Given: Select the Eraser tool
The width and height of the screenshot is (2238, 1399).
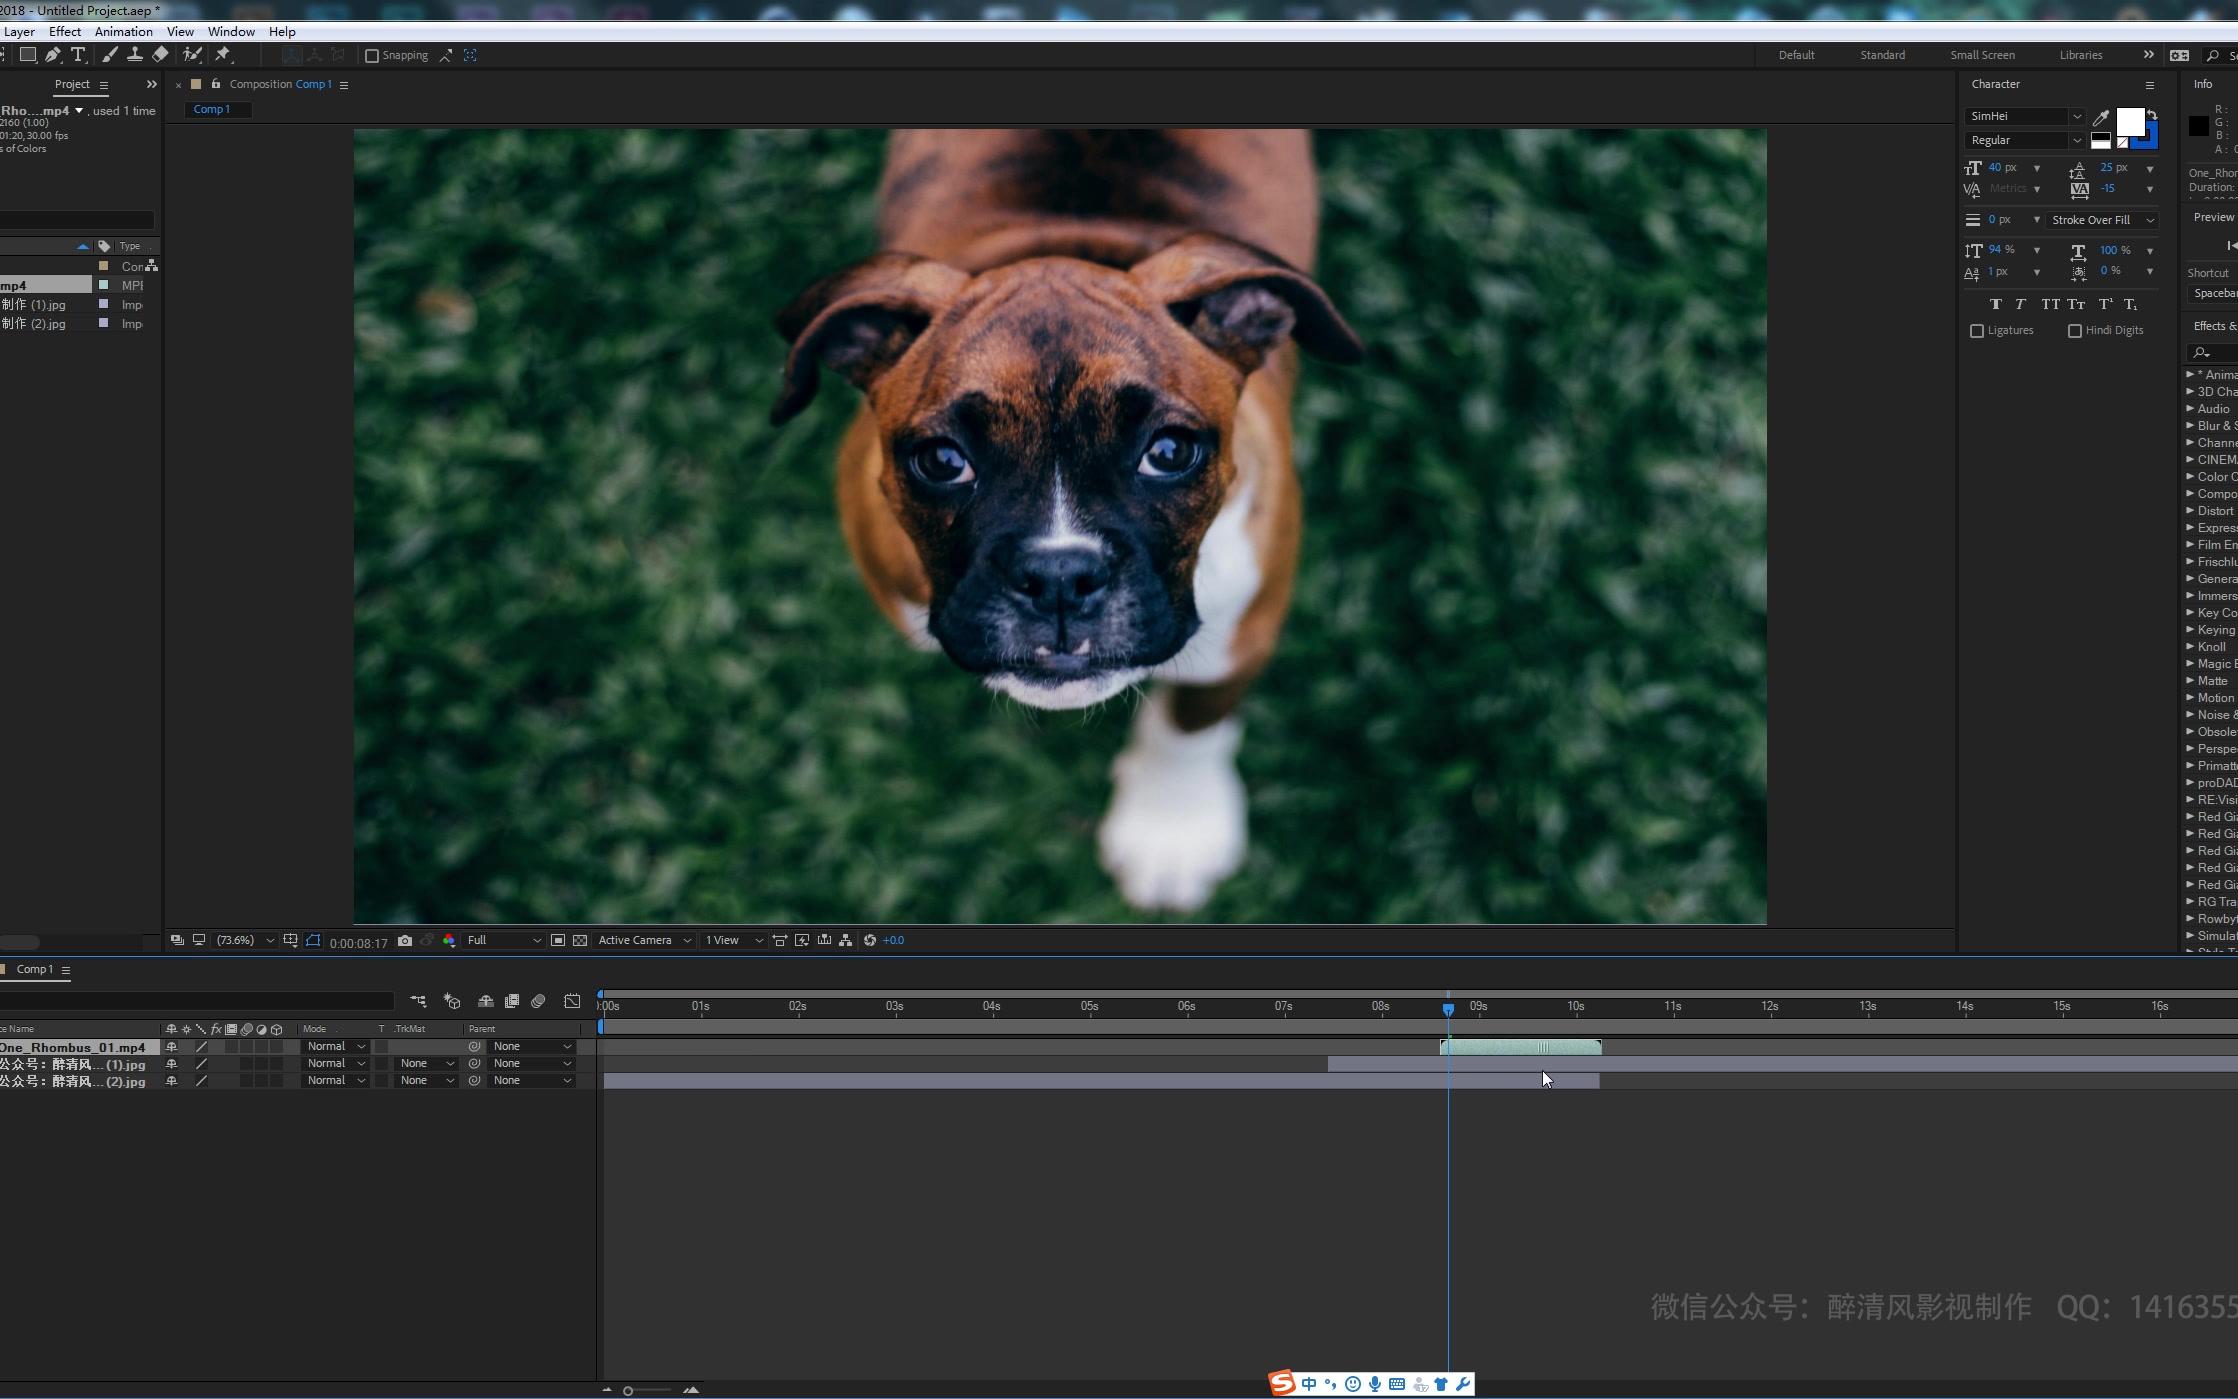Looking at the screenshot, I should coord(160,55).
